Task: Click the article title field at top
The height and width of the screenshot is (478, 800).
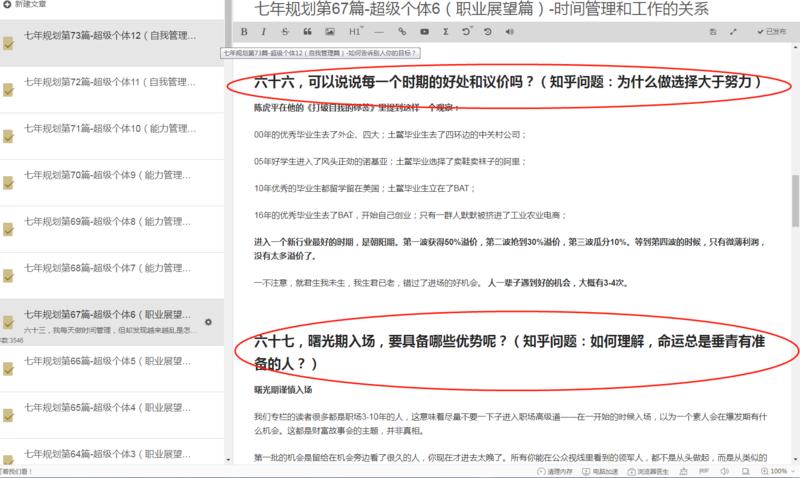Action: tap(515, 9)
